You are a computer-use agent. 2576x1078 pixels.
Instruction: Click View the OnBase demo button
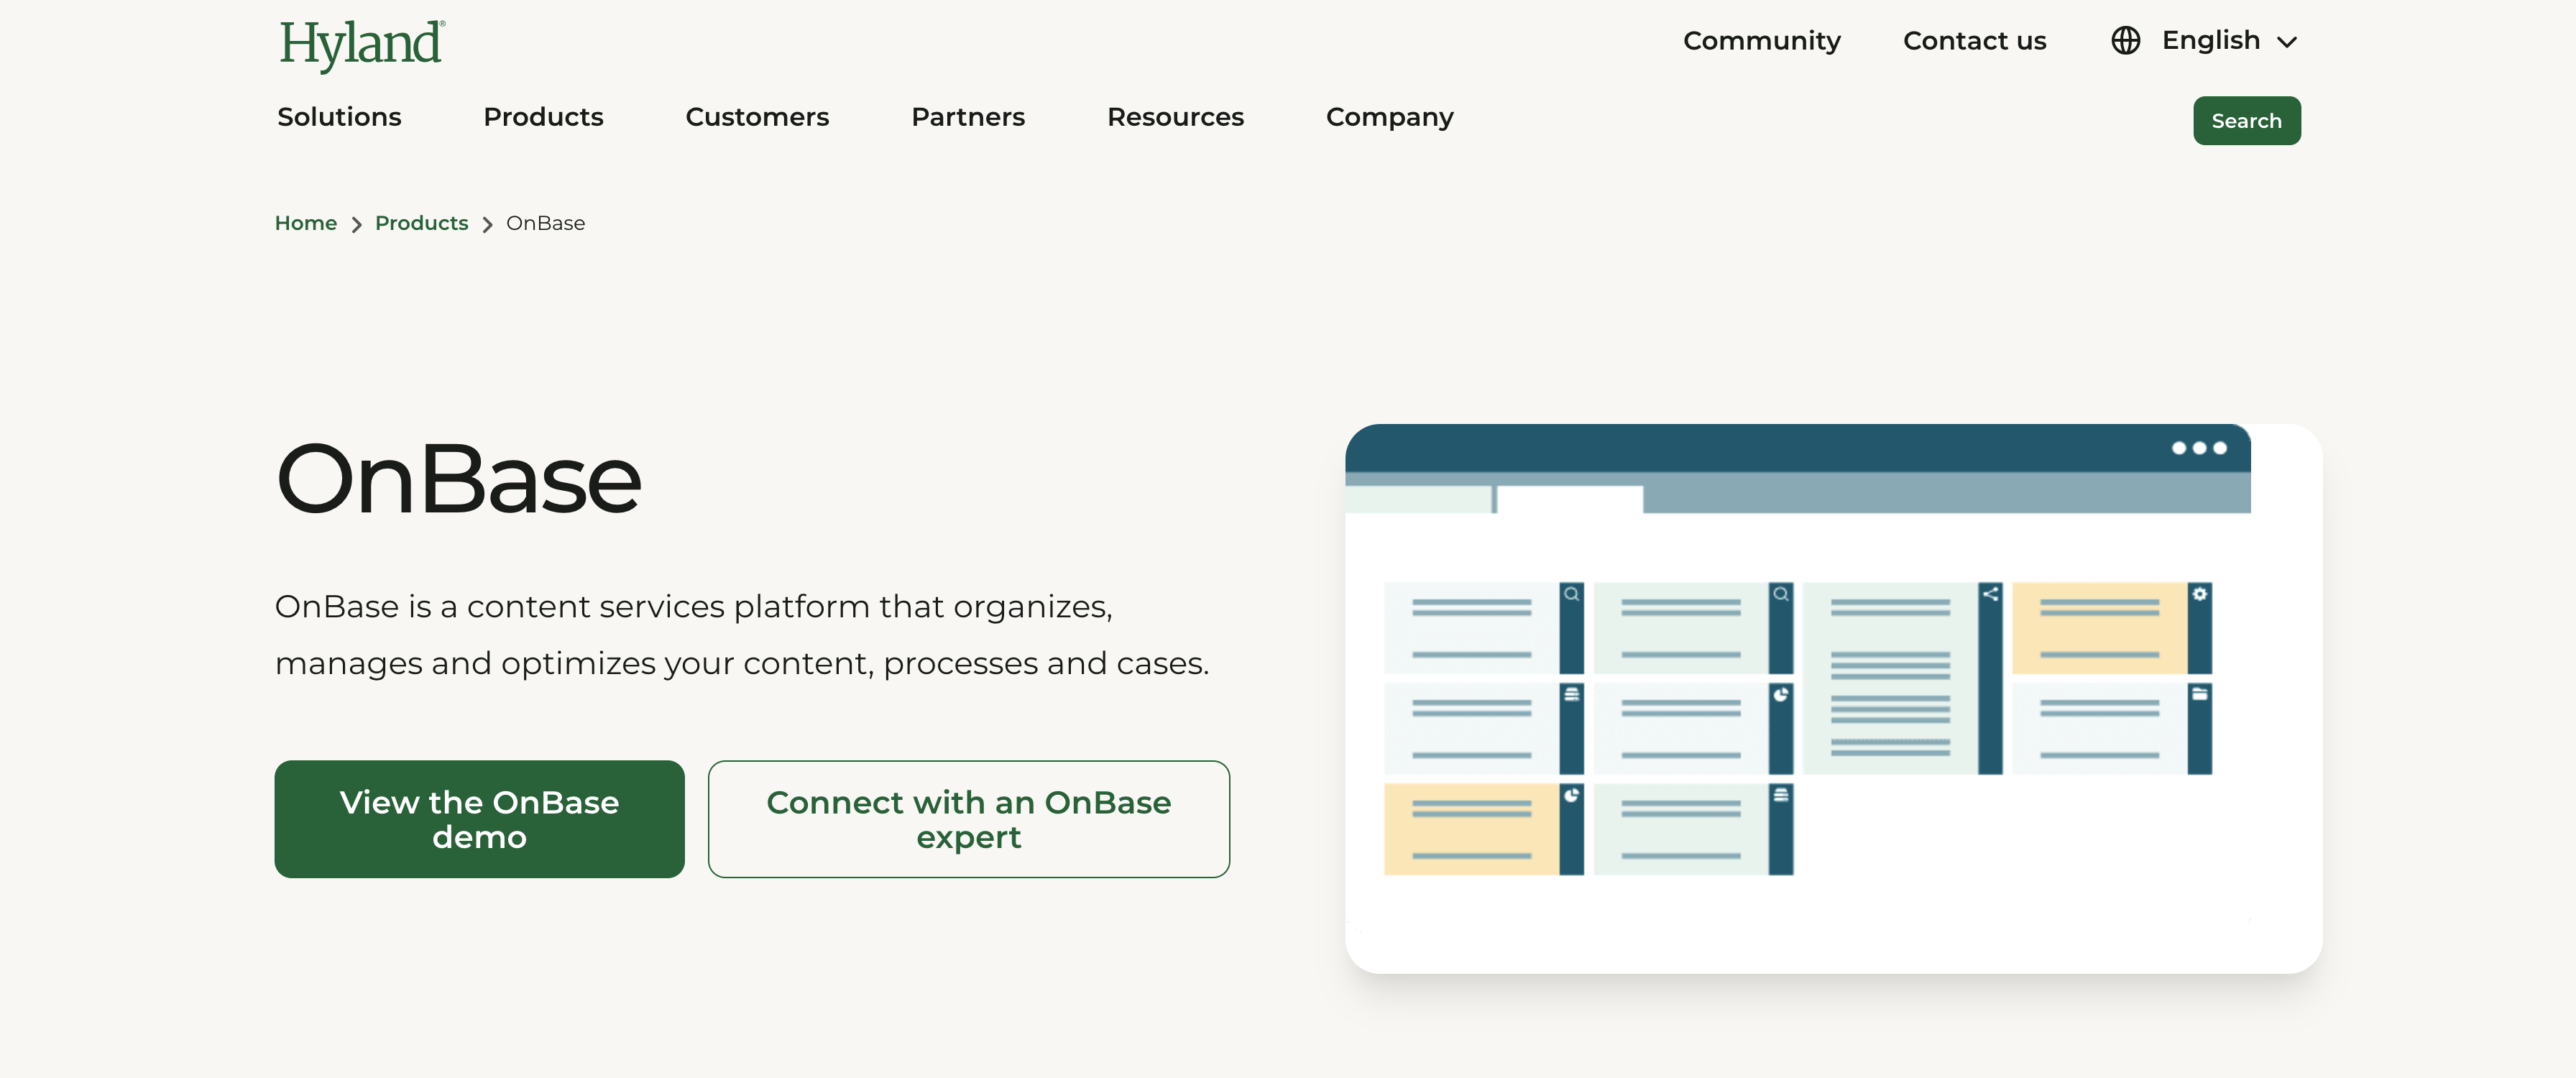[479, 819]
